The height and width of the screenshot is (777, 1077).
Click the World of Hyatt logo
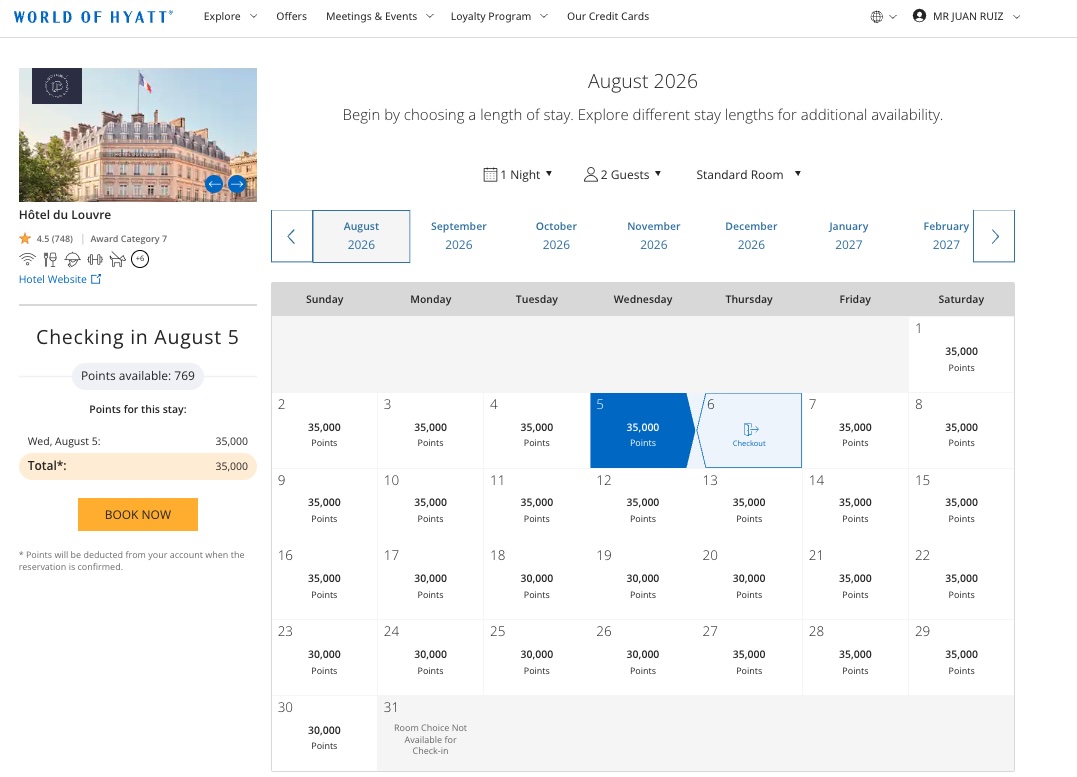tap(93, 16)
